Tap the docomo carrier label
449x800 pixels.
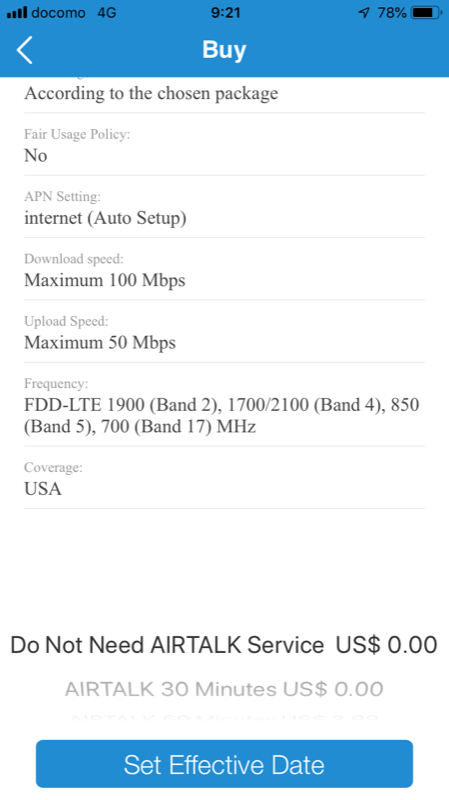tap(58, 13)
